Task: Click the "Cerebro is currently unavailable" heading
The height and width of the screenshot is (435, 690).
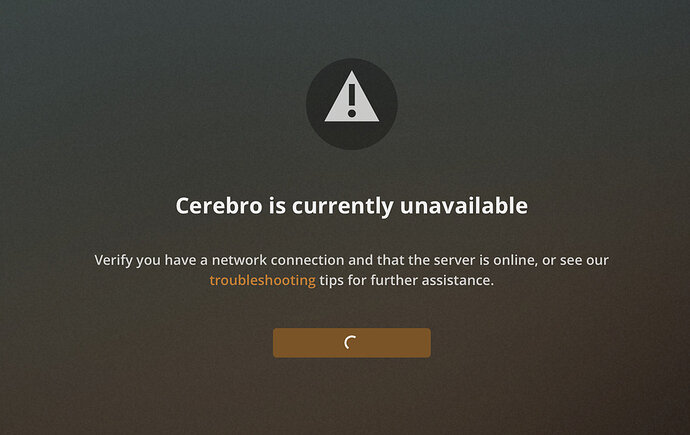Action: 352,206
